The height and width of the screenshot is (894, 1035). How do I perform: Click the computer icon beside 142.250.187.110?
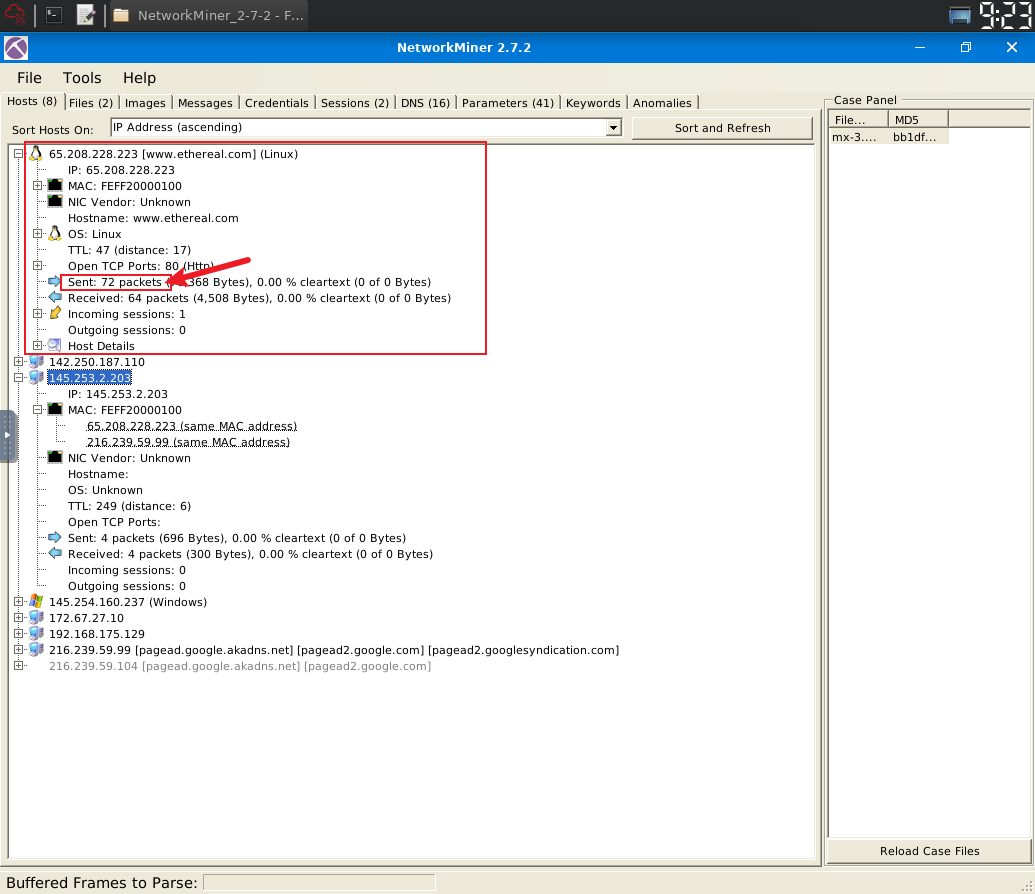pyautogui.click(x=36, y=361)
